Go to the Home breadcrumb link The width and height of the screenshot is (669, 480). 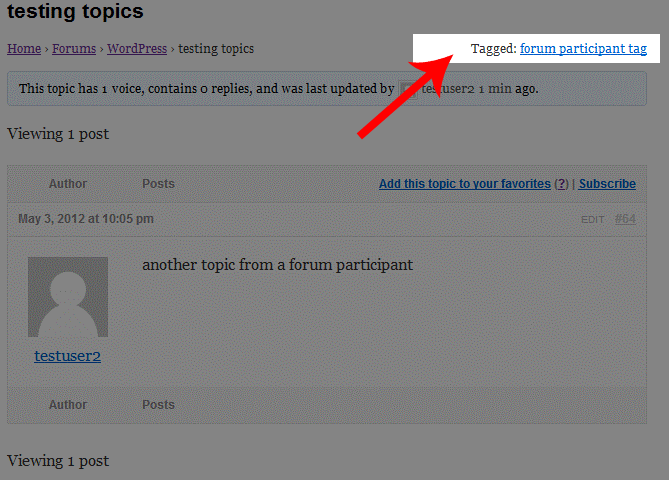coord(24,48)
